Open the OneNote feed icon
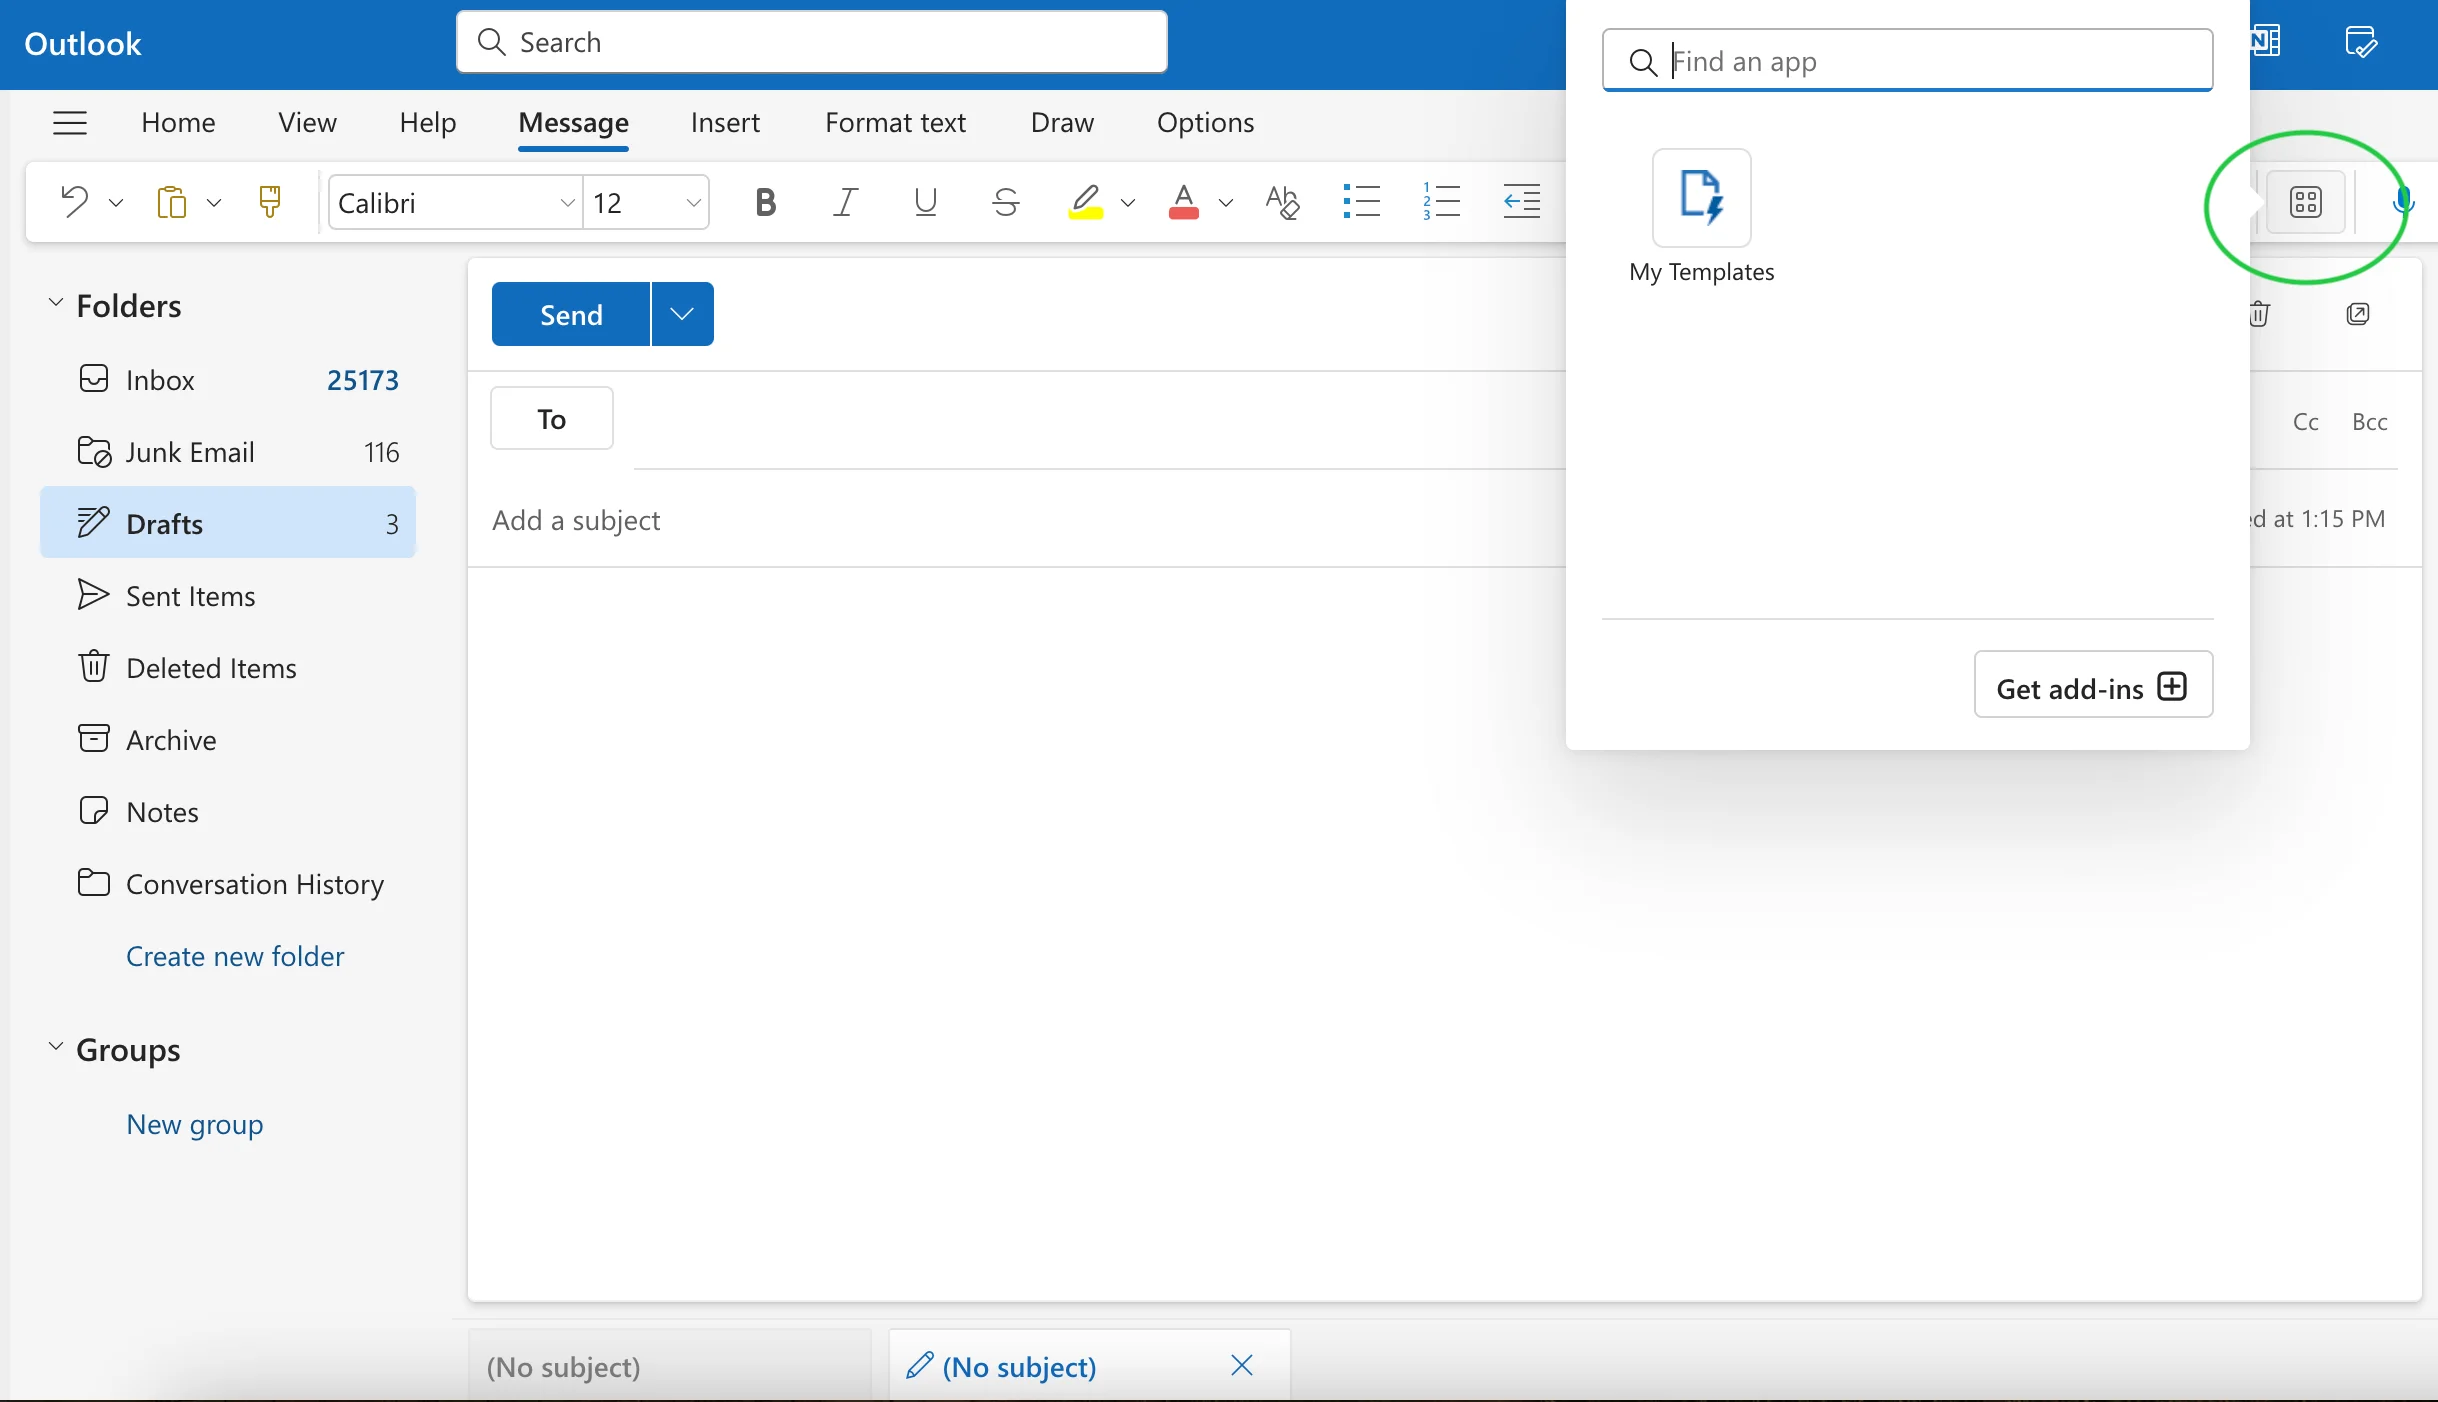This screenshot has width=2438, height=1402. point(2266,42)
